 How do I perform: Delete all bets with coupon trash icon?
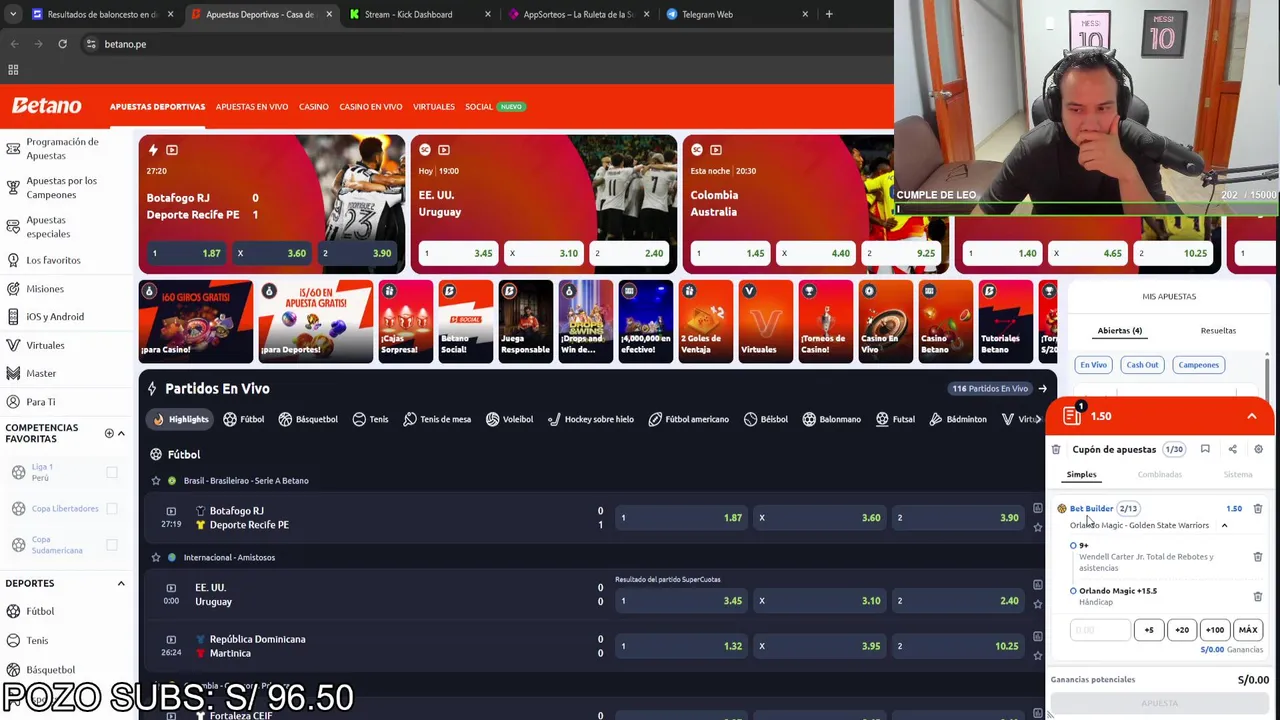tap(1056, 450)
